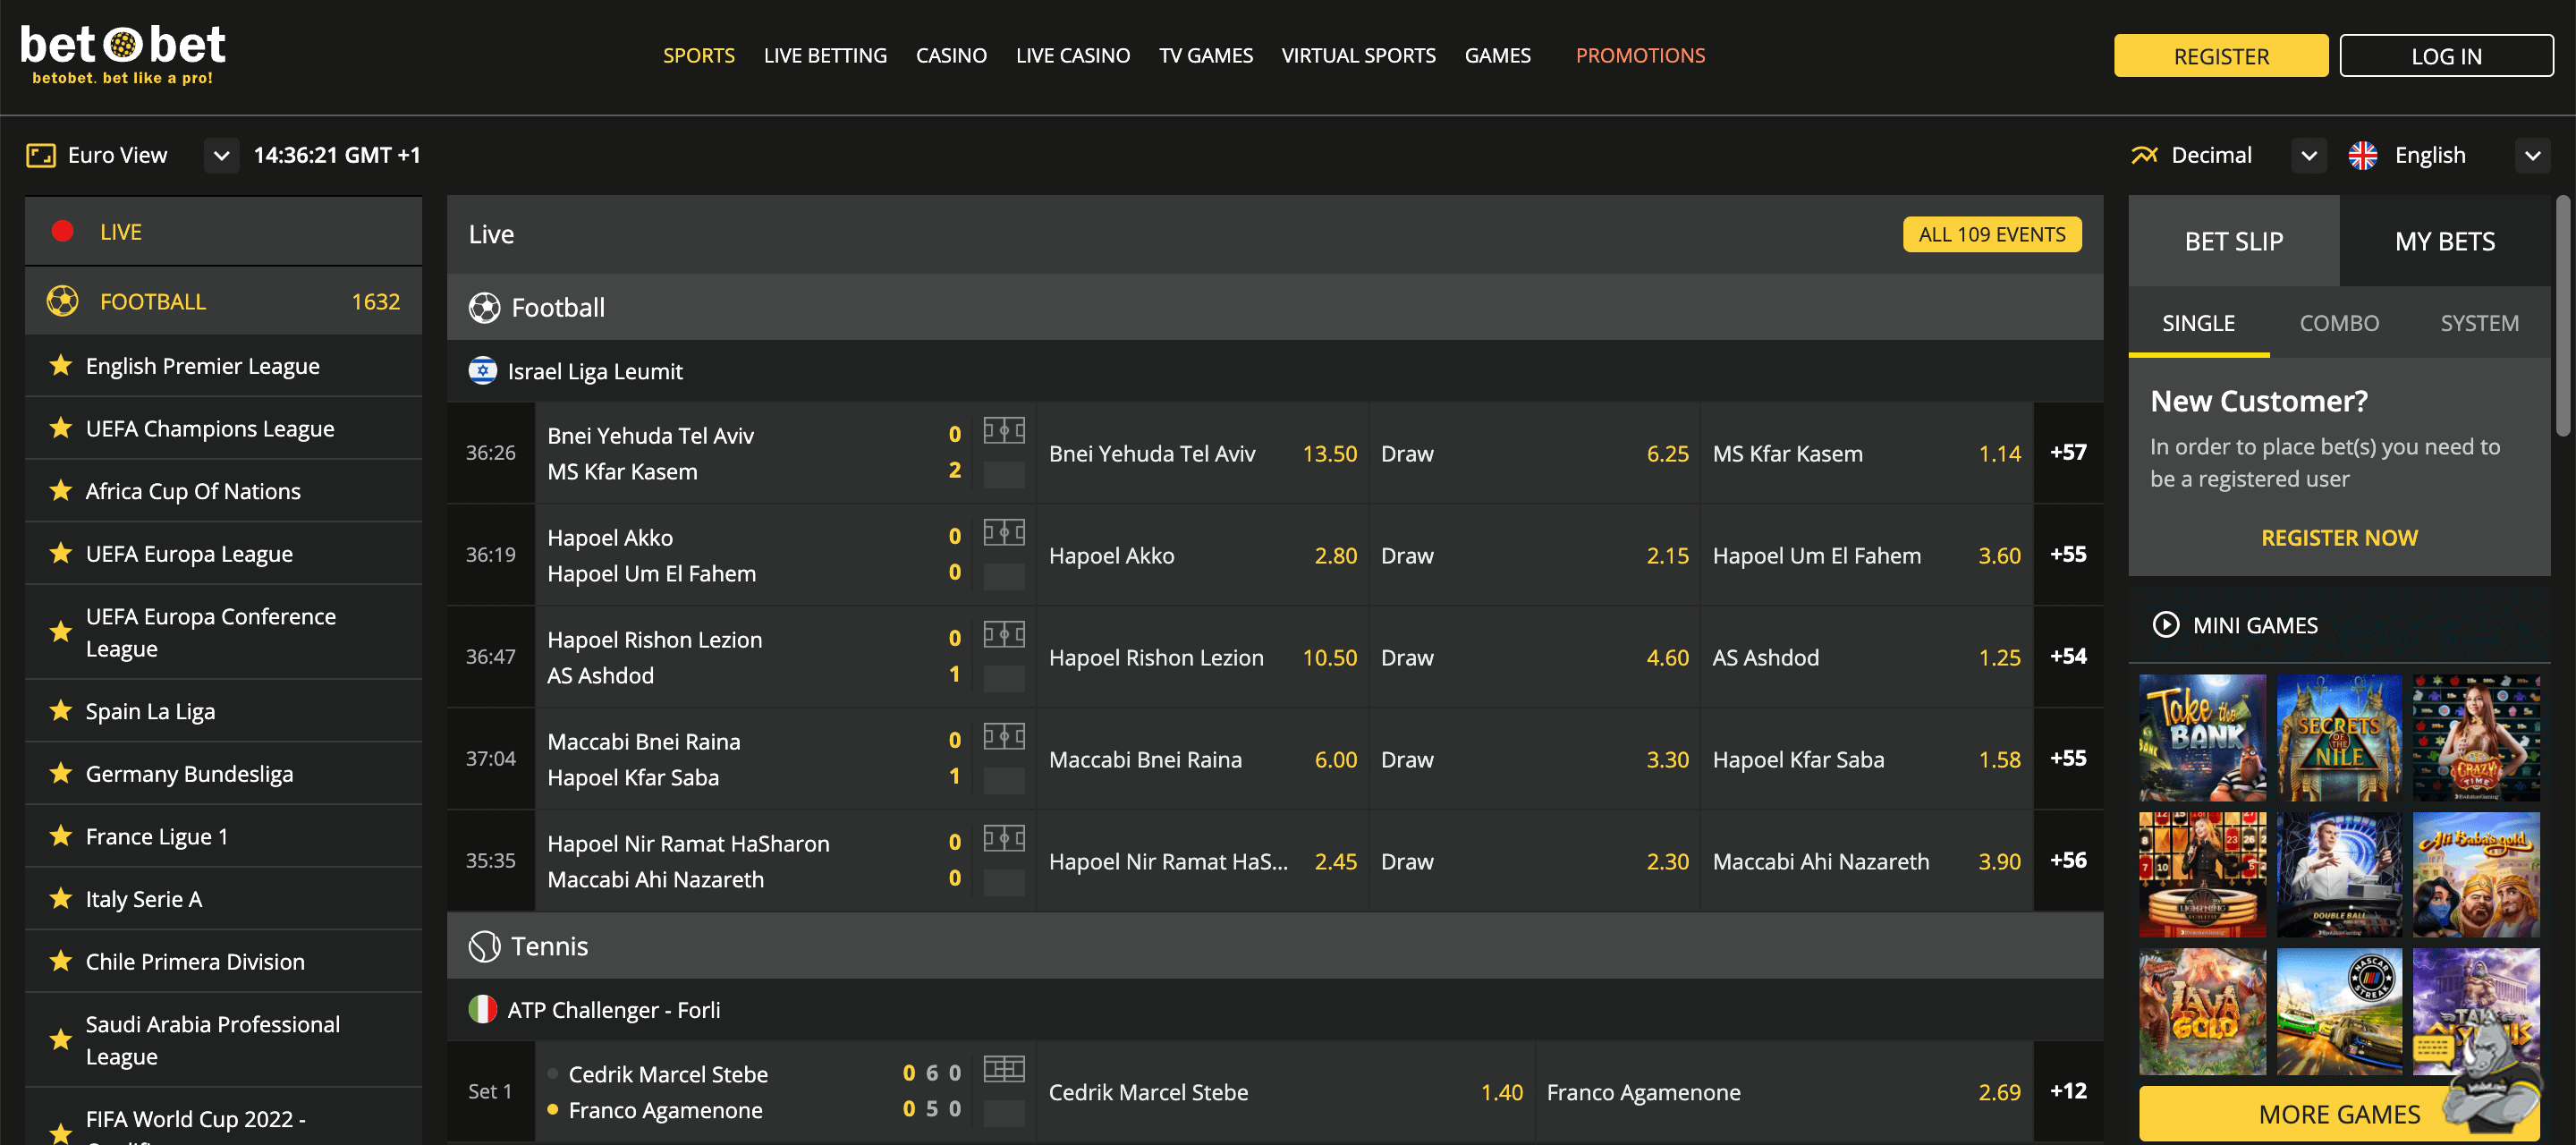Click the Euro View currency icon
This screenshot has height=1145, width=2576.
39,153
